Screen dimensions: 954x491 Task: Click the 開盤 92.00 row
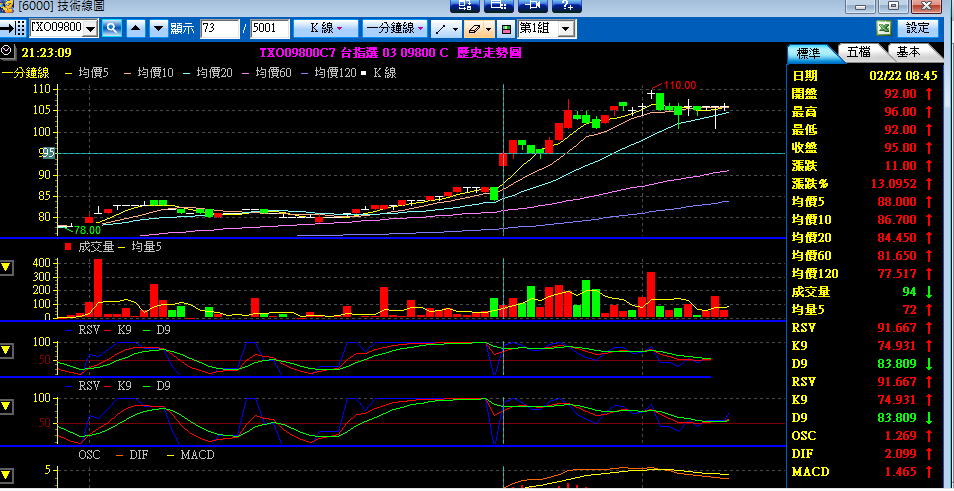click(x=864, y=94)
